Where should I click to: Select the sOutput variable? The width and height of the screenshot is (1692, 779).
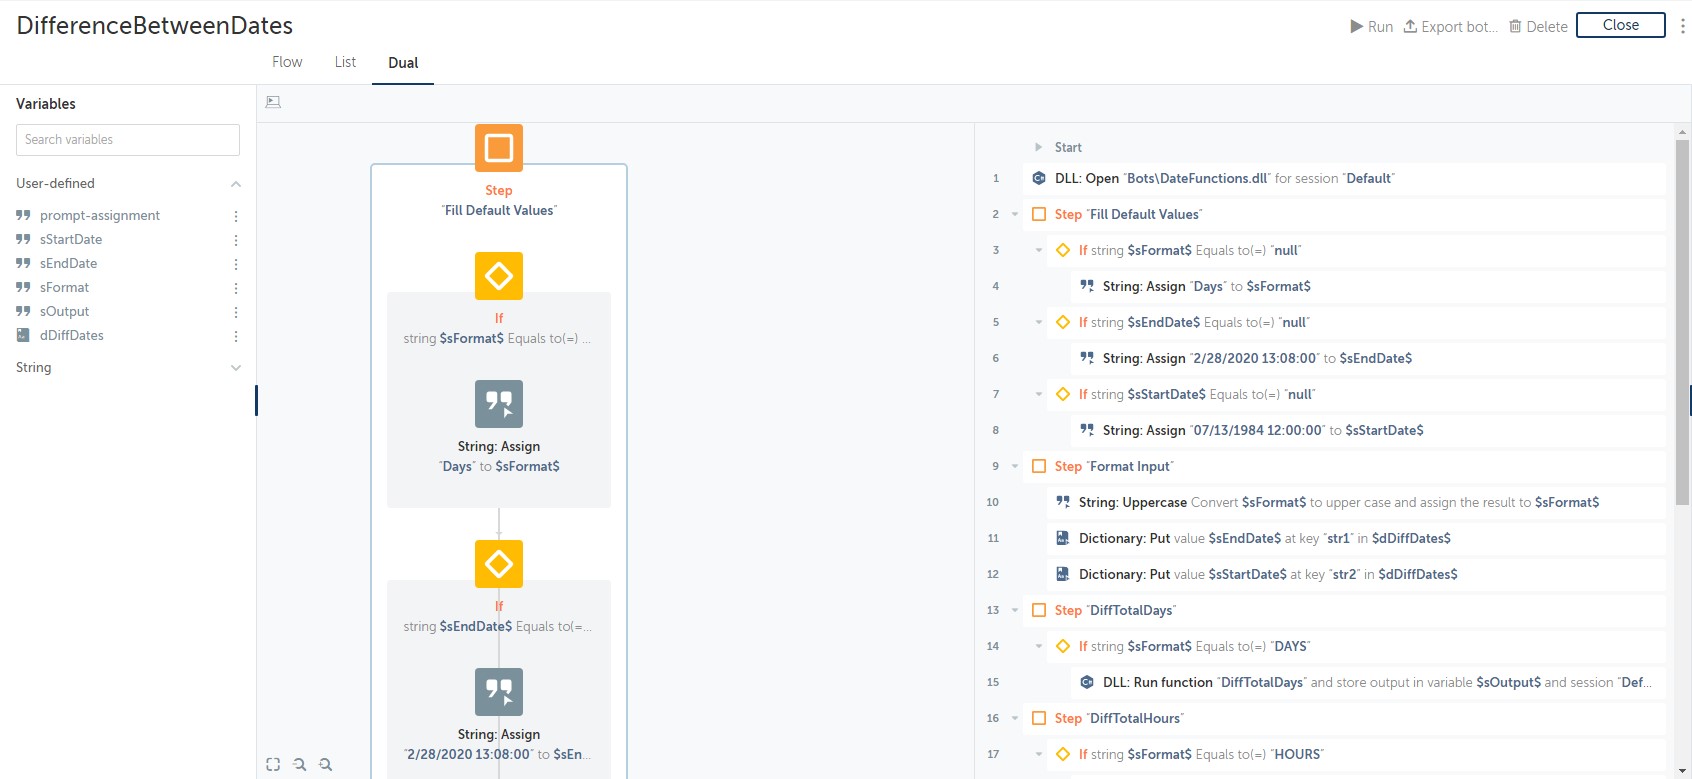[64, 311]
